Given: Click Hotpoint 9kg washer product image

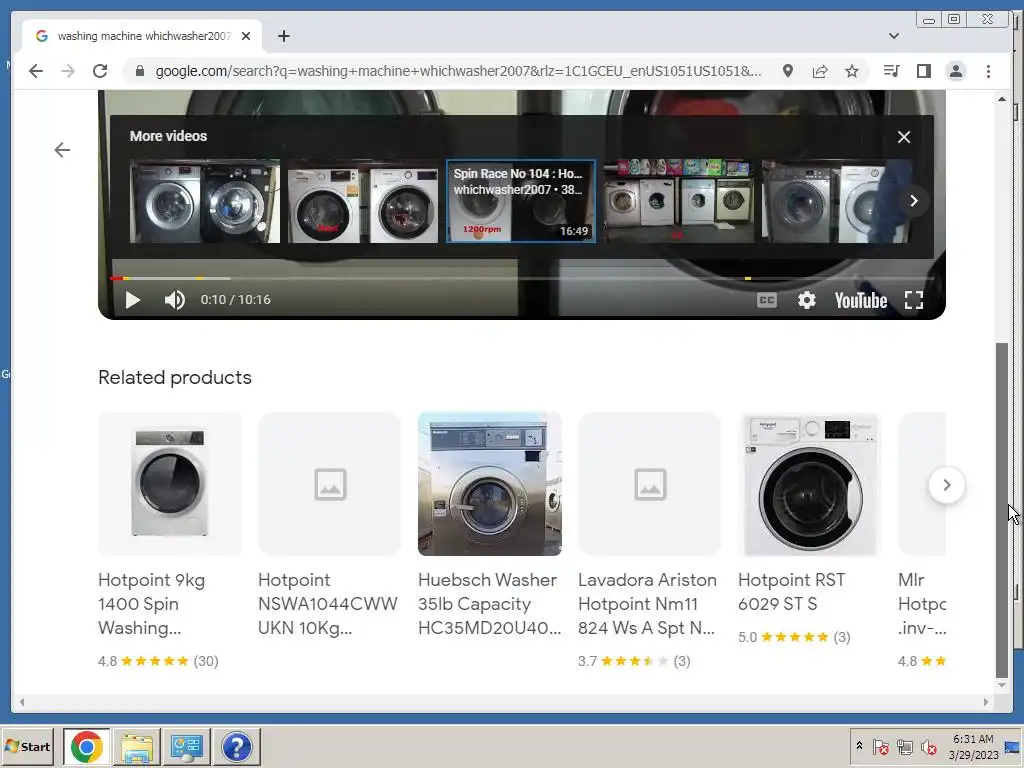Looking at the screenshot, I should [170, 484].
